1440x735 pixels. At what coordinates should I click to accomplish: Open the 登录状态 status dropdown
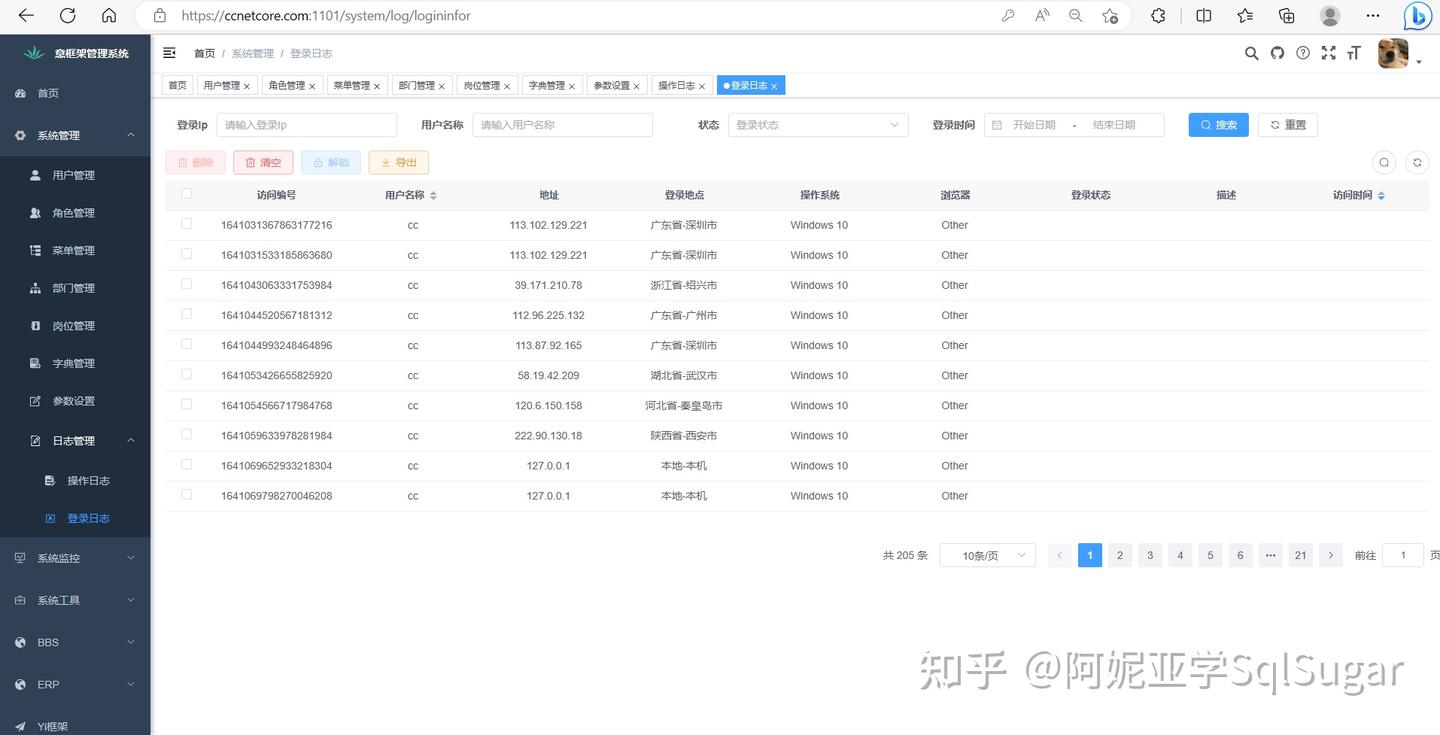818,124
